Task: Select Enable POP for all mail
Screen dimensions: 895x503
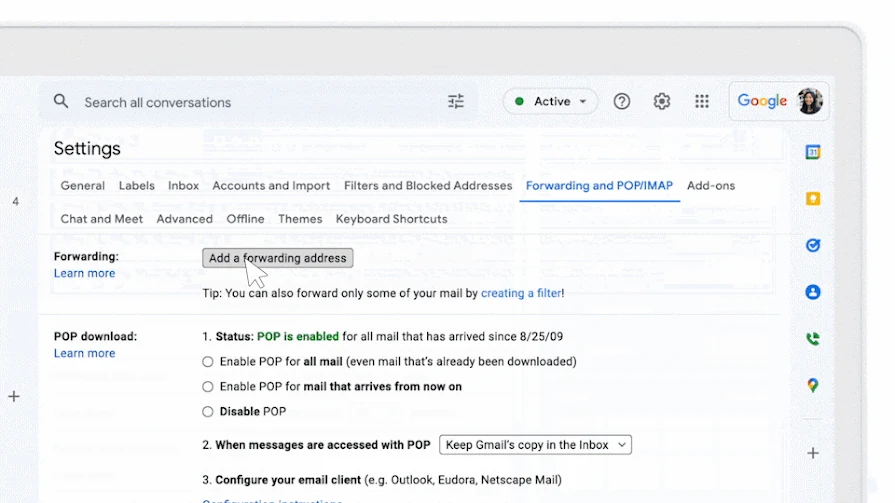Action: (x=208, y=362)
